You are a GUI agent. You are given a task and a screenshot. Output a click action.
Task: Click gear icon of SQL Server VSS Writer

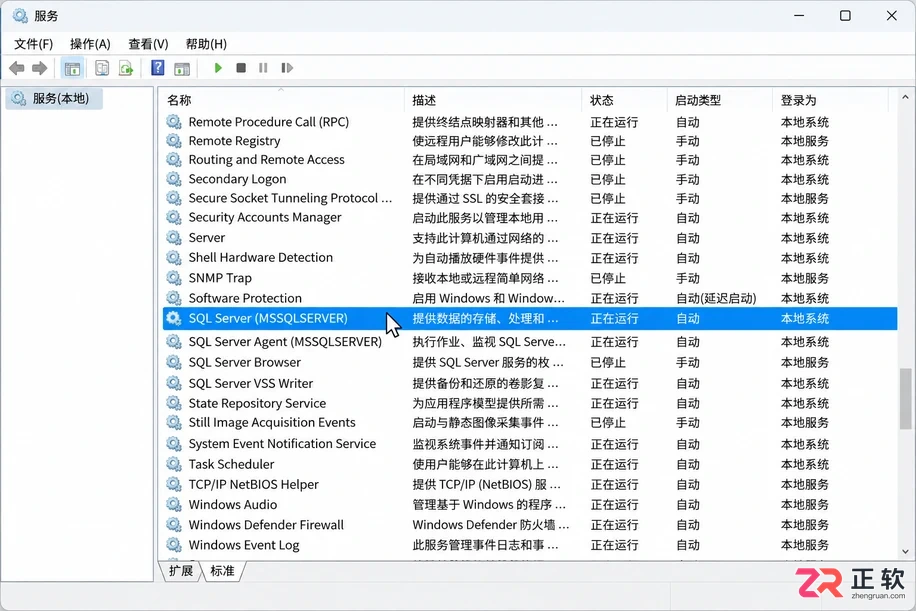(x=174, y=383)
